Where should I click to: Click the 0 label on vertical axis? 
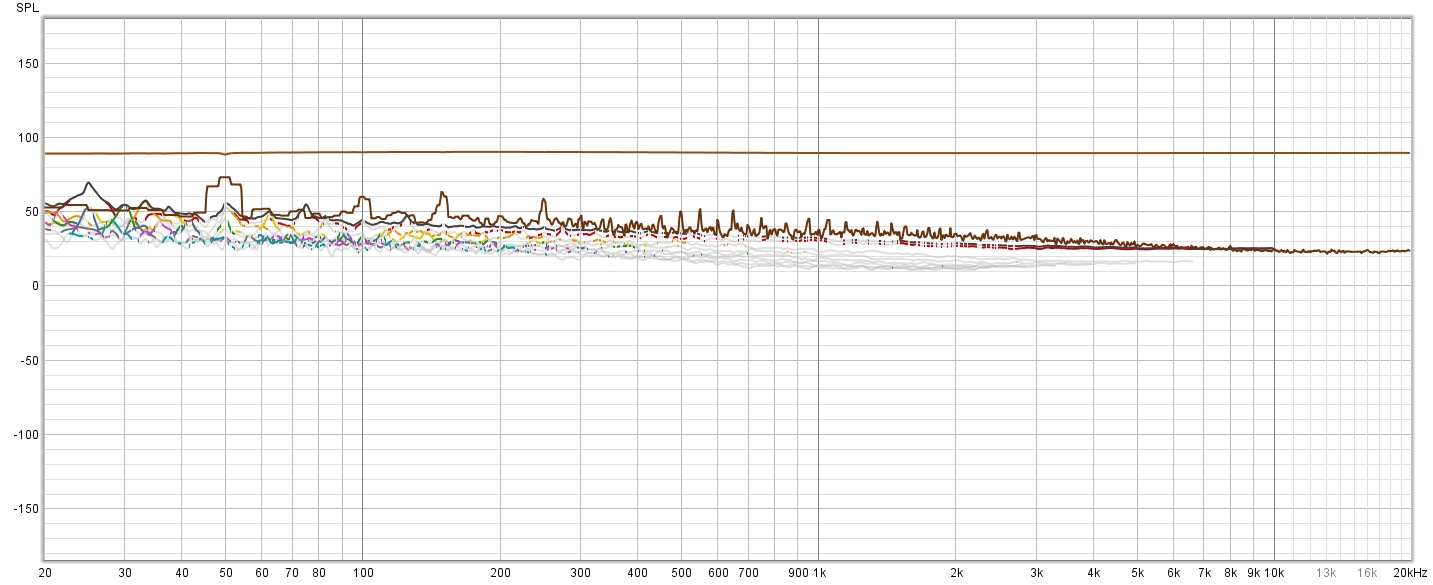tap(35, 286)
